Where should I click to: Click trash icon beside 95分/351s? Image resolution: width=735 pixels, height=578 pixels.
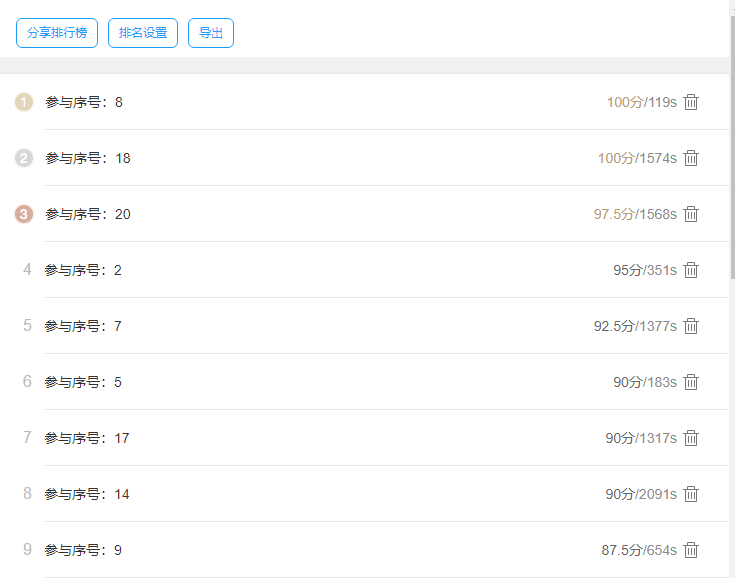click(691, 270)
